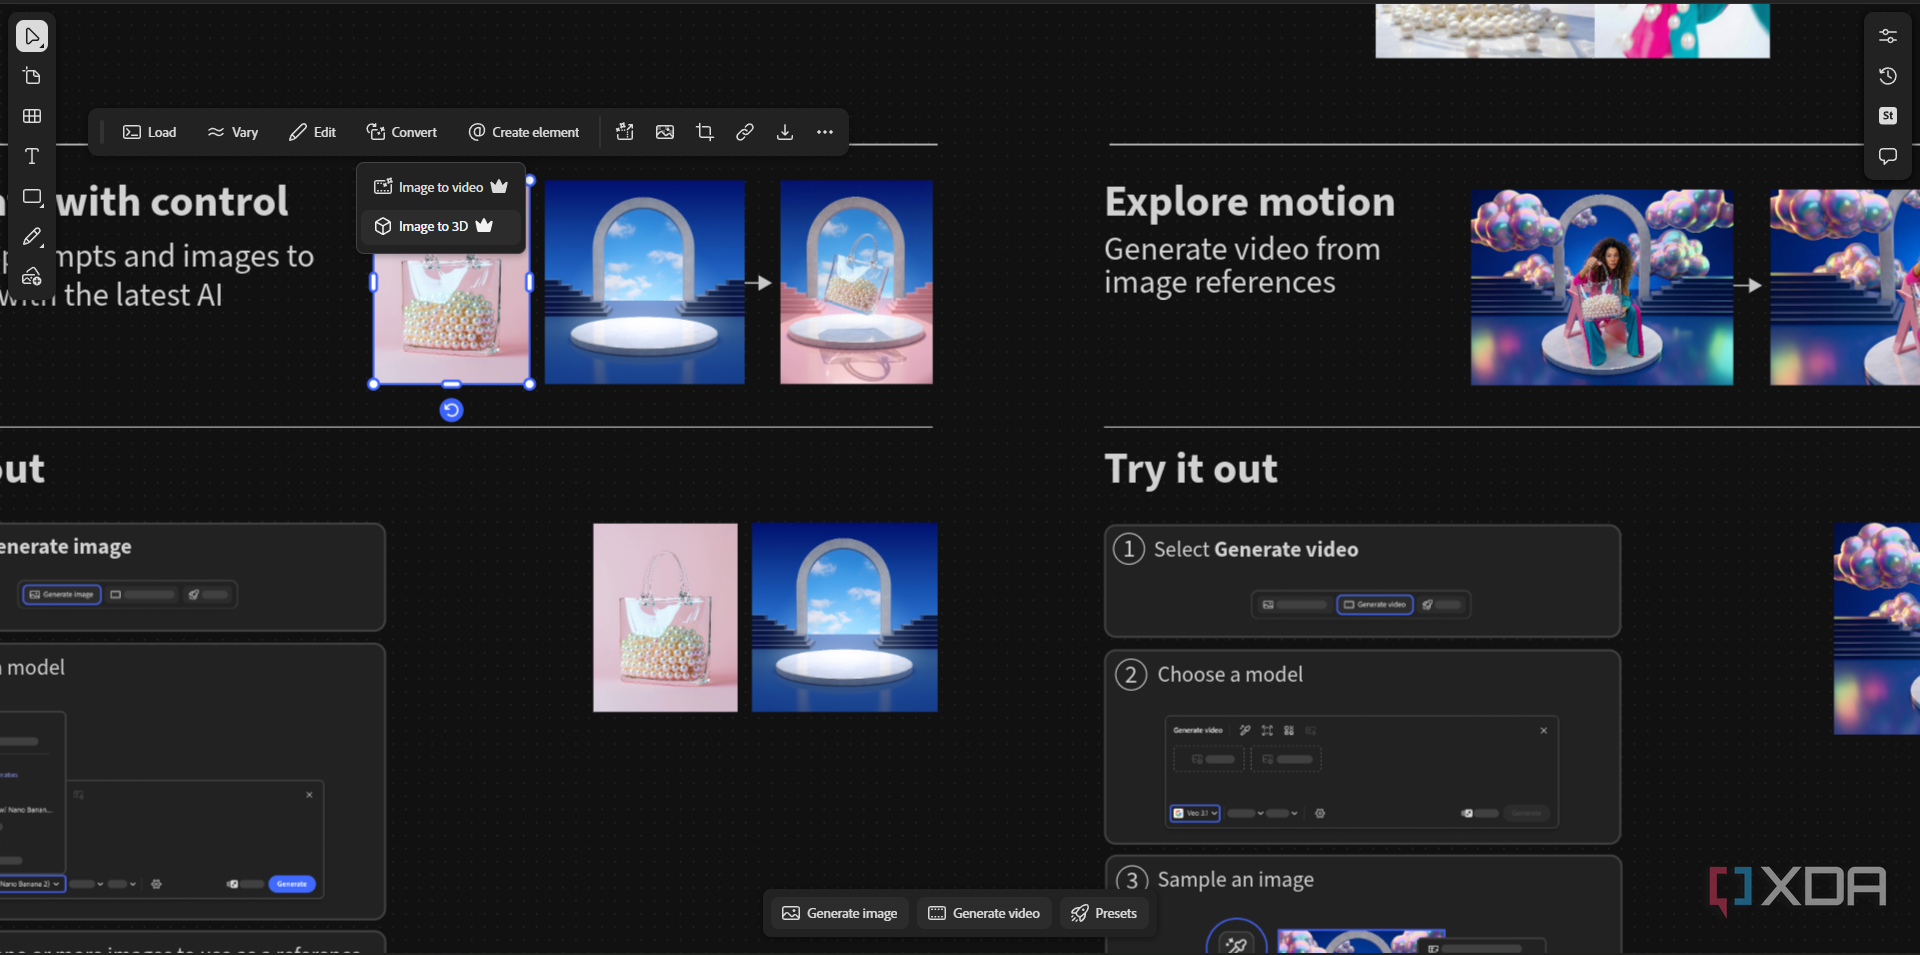The height and width of the screenshot is (955, 1920).
Task: Open the St Adobe Stock panel
Action: (x=1888, y=116)
